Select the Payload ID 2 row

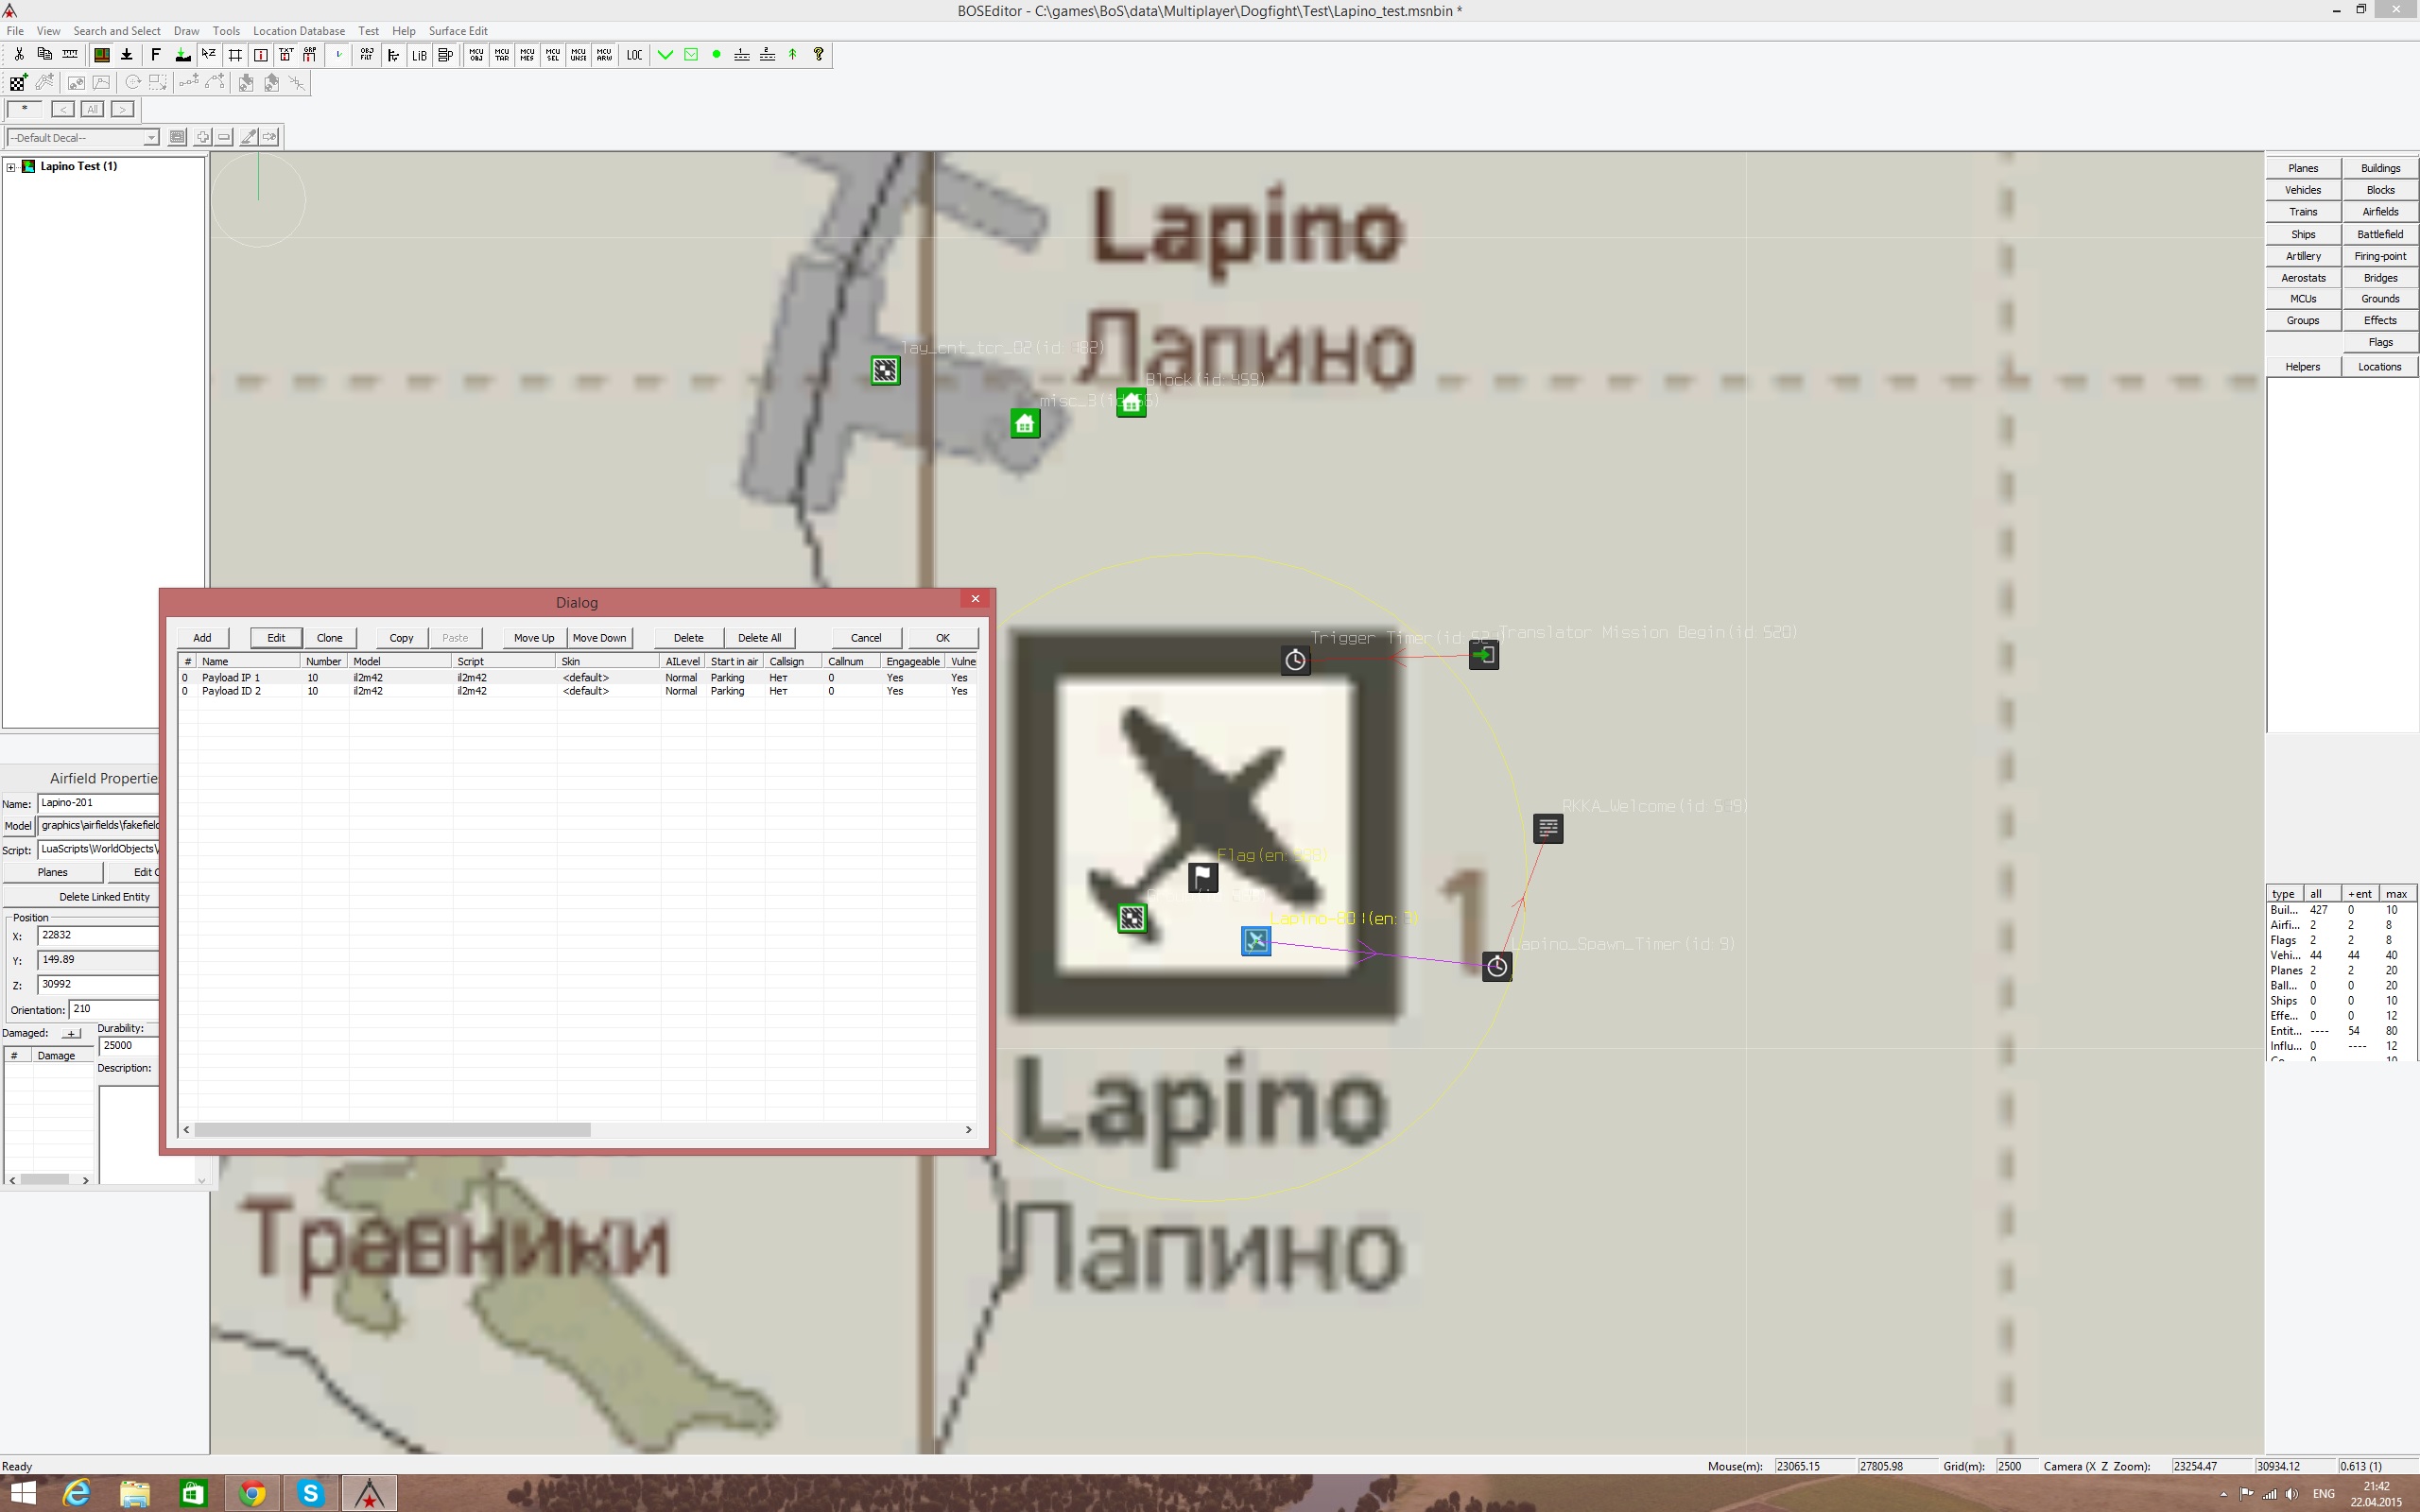(x=231, y=691)
